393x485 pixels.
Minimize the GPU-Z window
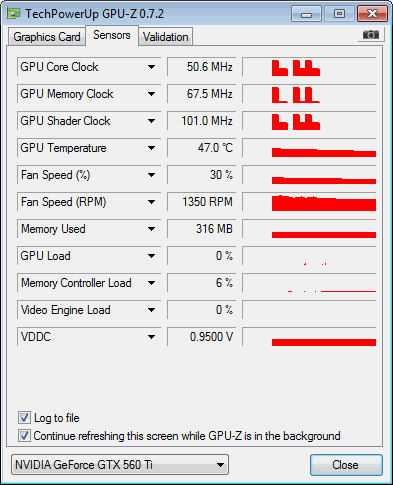tap(306, 14)
